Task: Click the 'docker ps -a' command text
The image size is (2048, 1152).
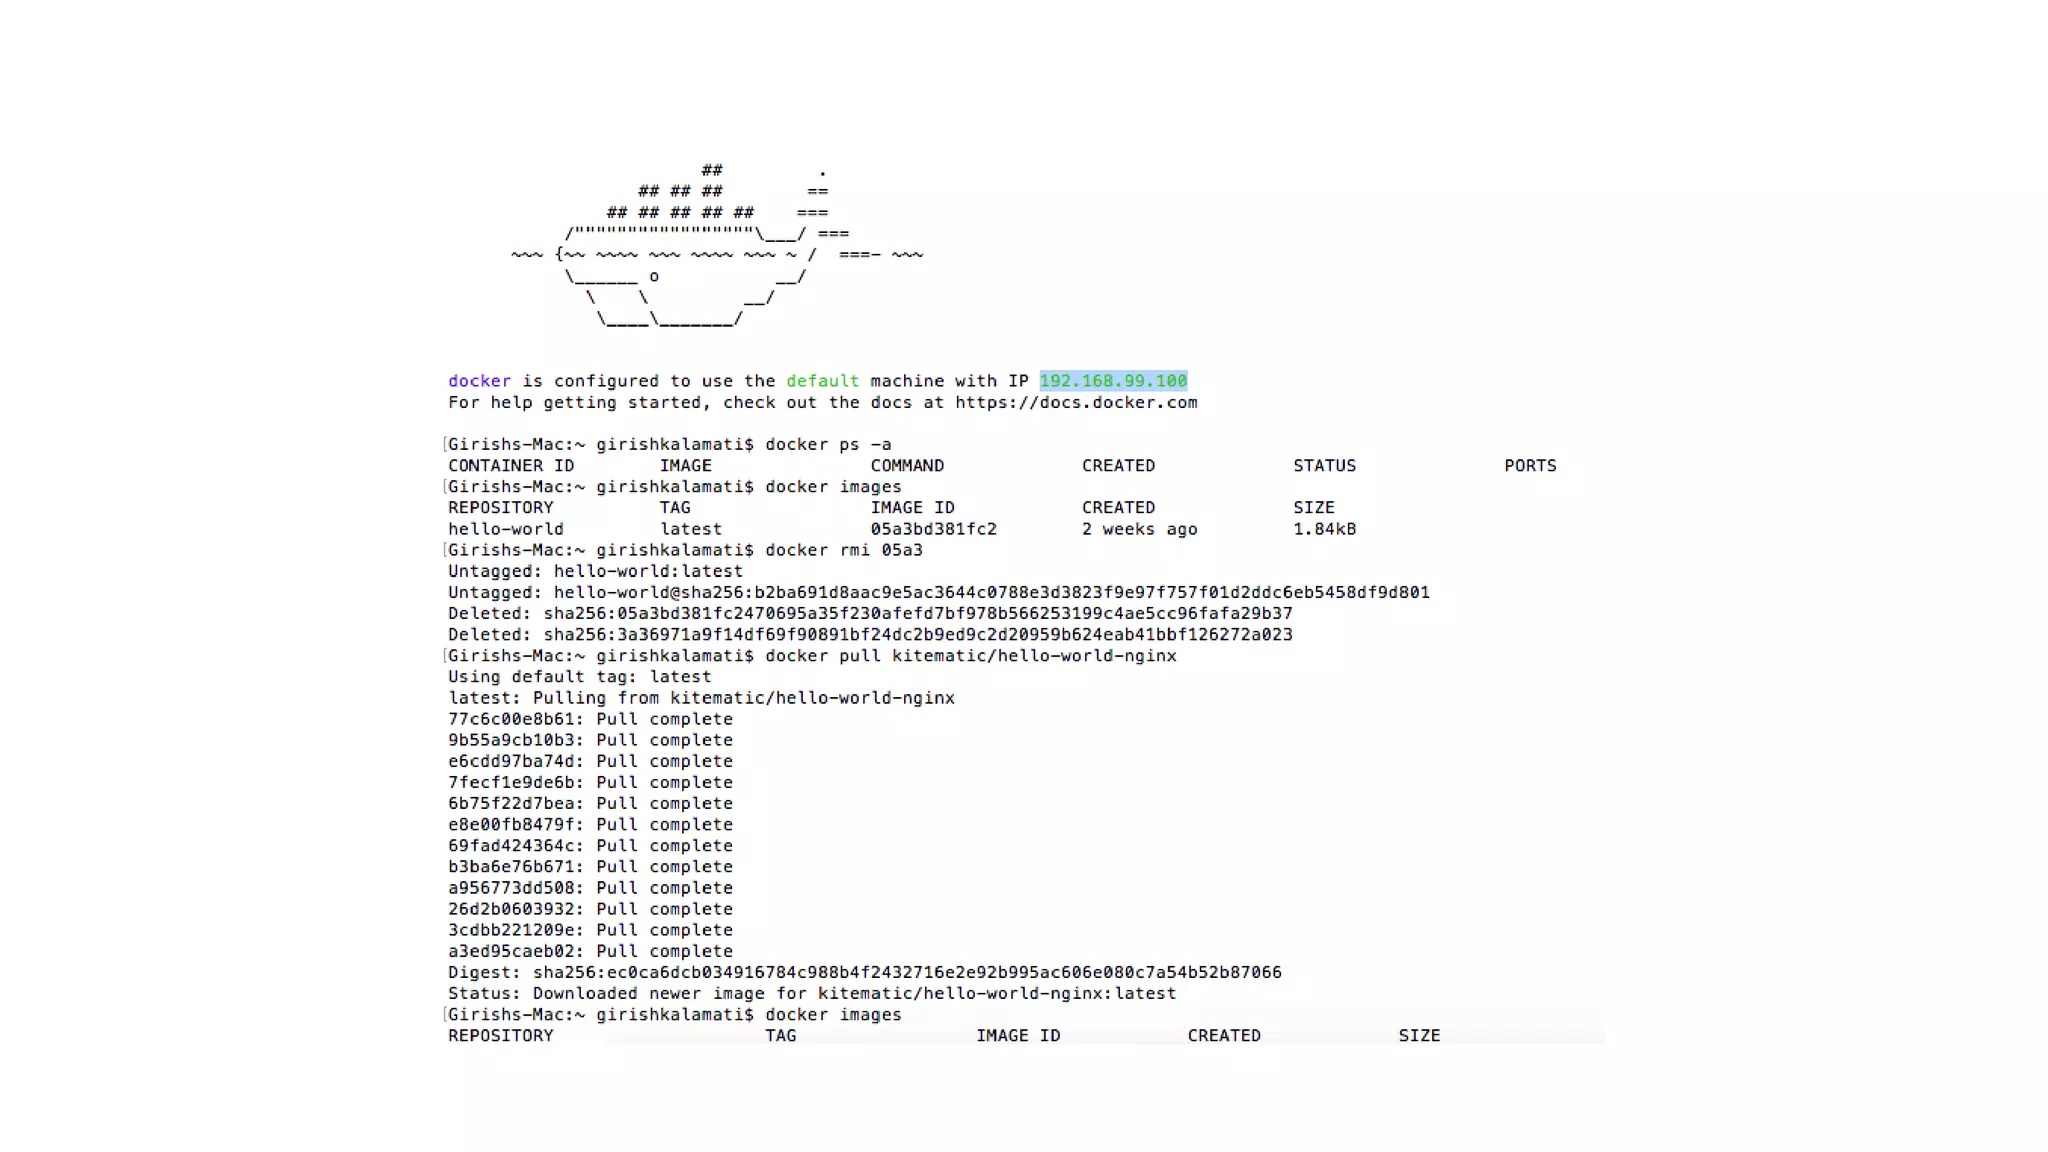Action: coord(828,444)
